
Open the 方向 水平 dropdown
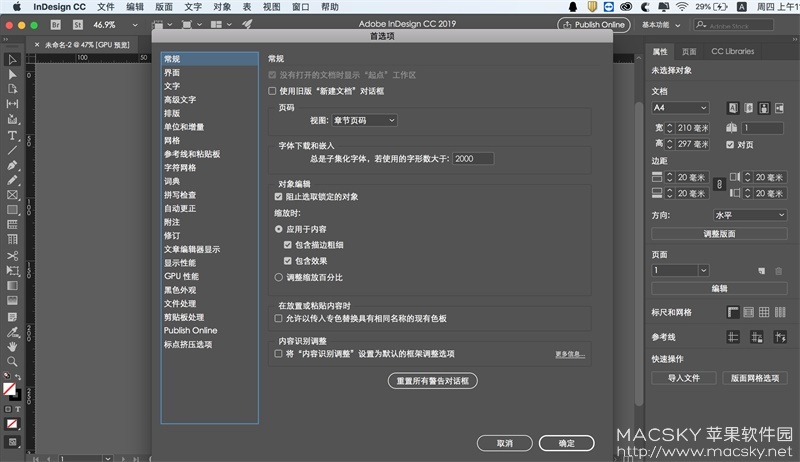click(750, 215)
